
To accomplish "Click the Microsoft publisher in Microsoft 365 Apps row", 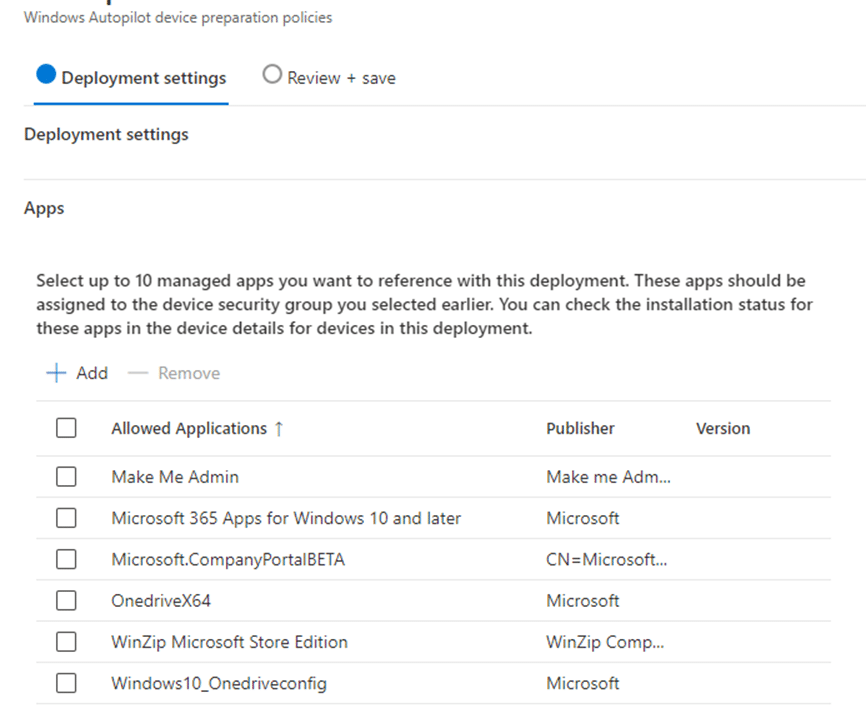I will tap(583, 518).
